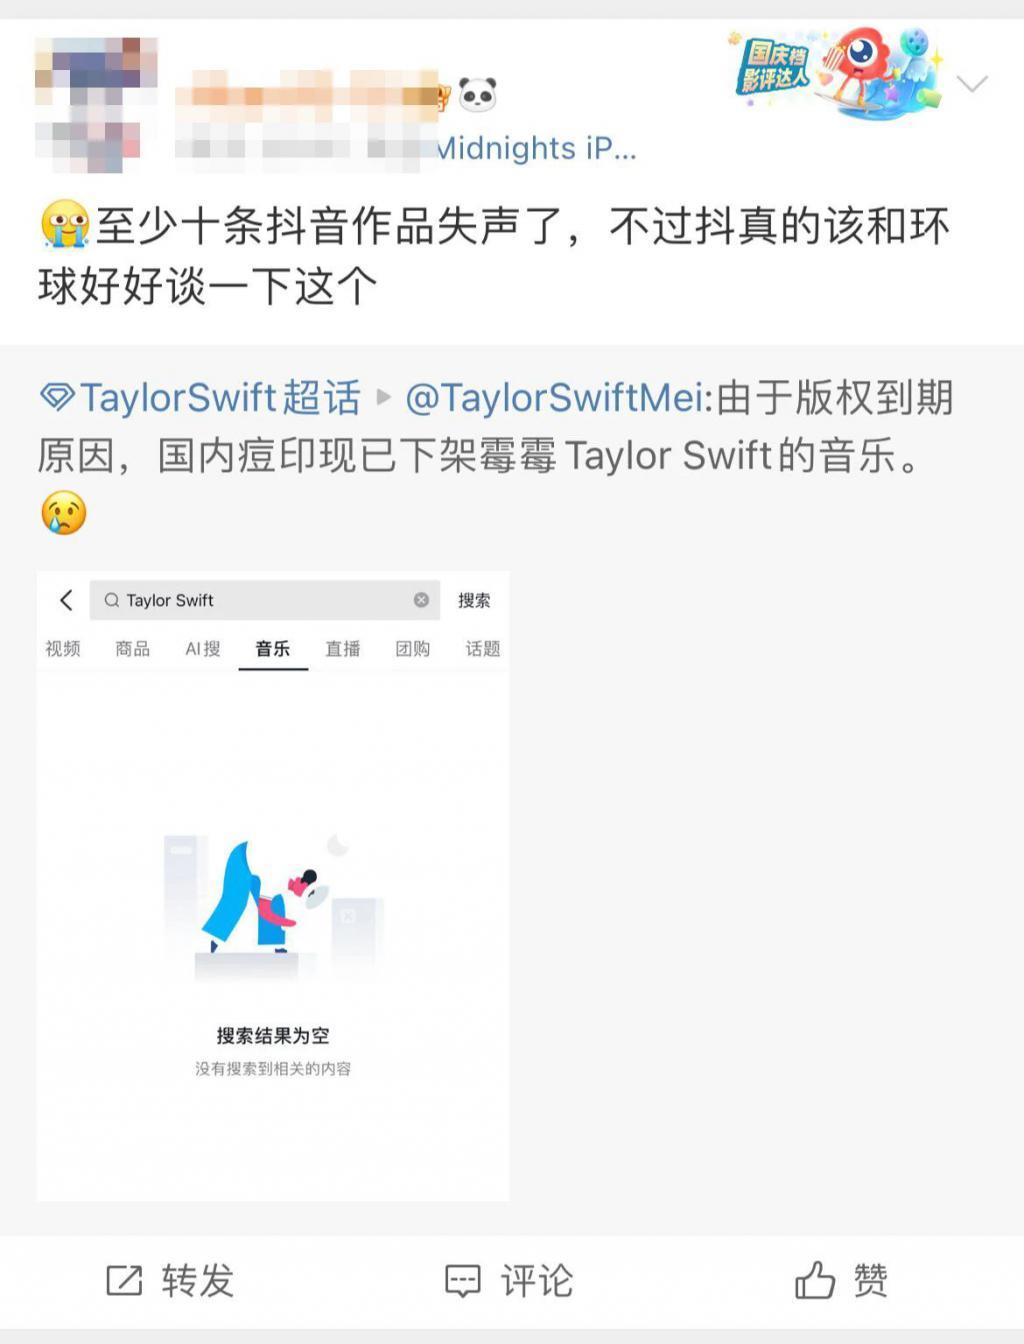Tap the 国庆档影评达人 badge

pyautogui.click(x=836, y=72)
